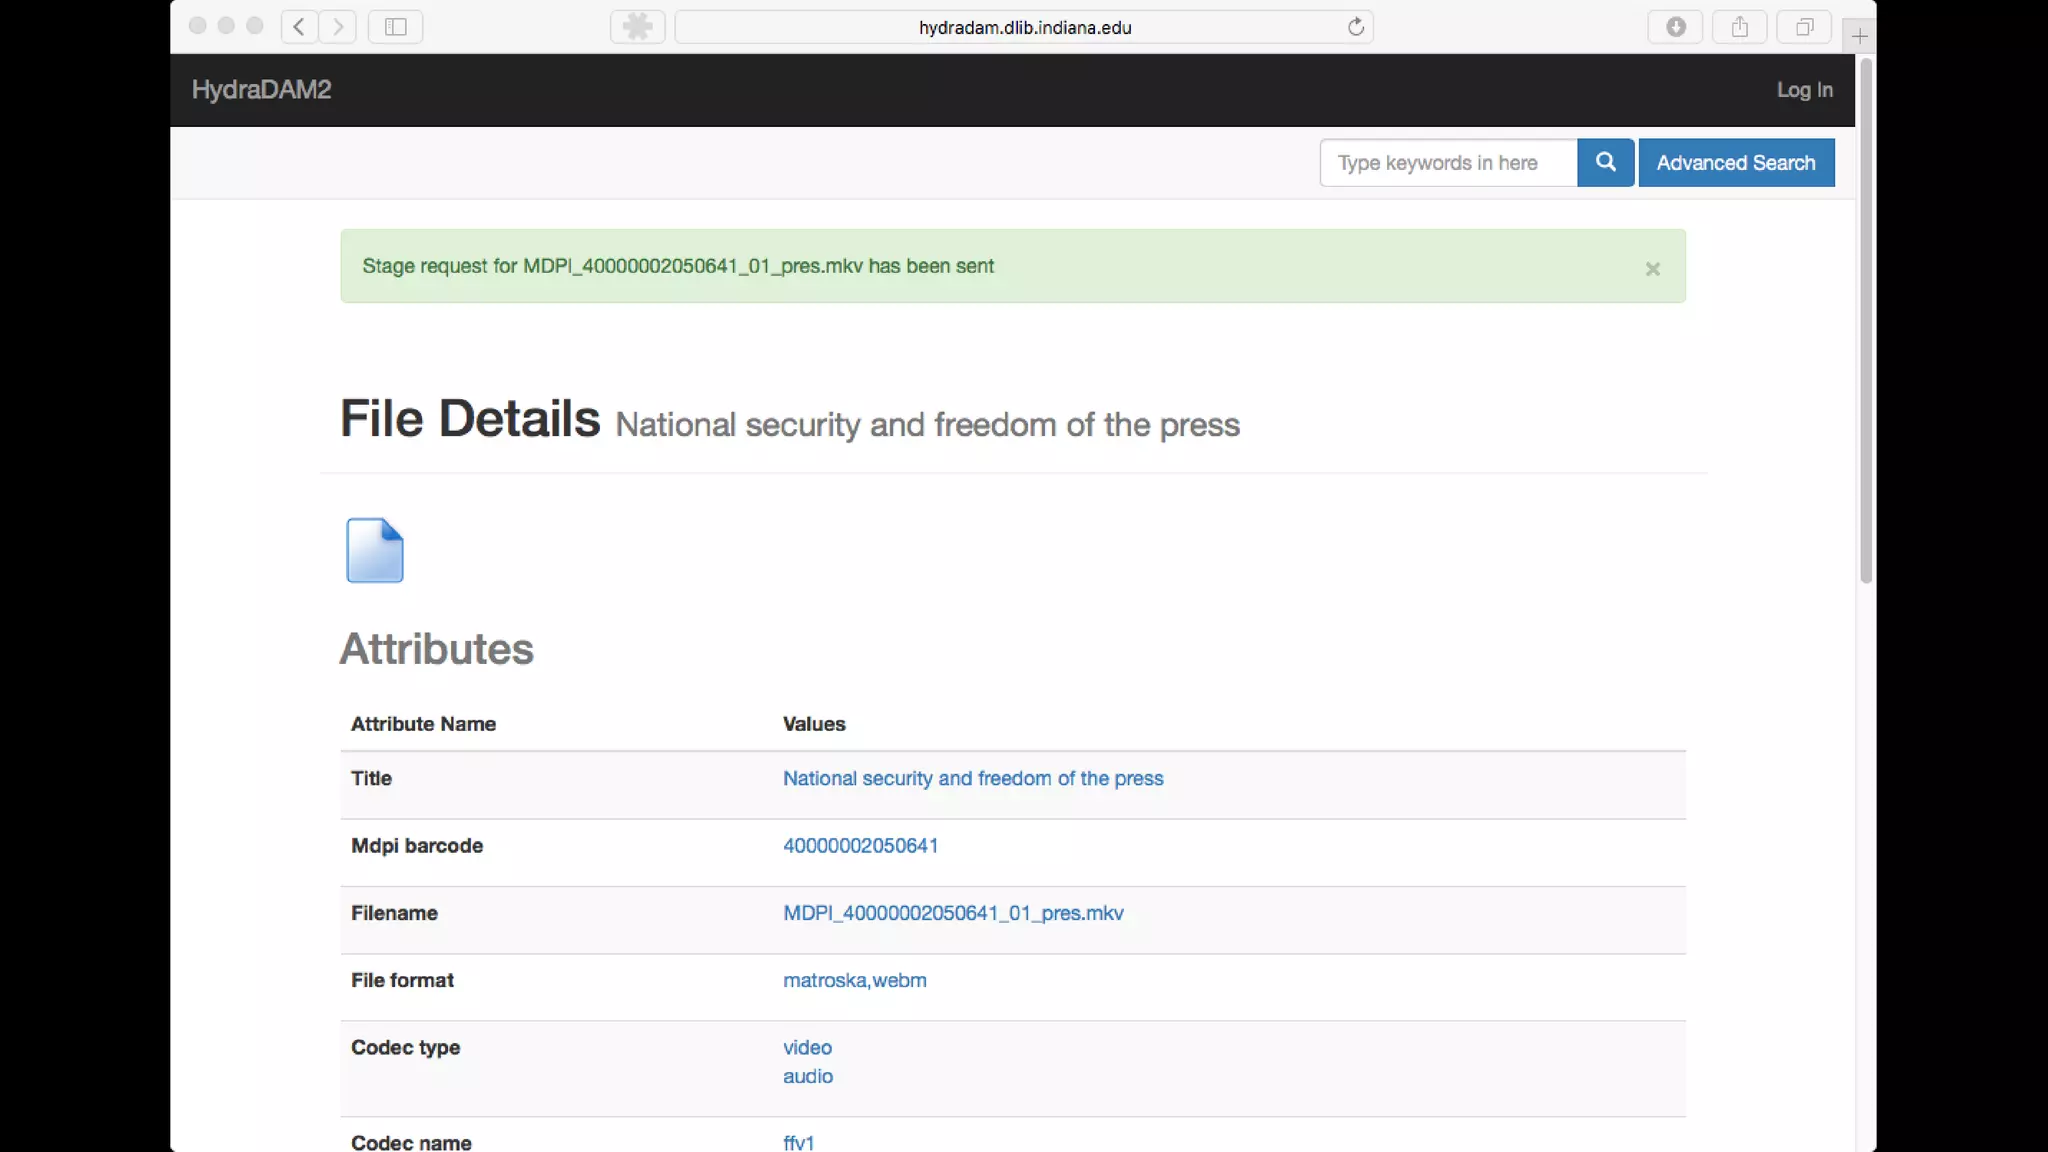Click the hydradam.dlib.indiana.edu address bar
2048x1152 pixels.
1024,27
